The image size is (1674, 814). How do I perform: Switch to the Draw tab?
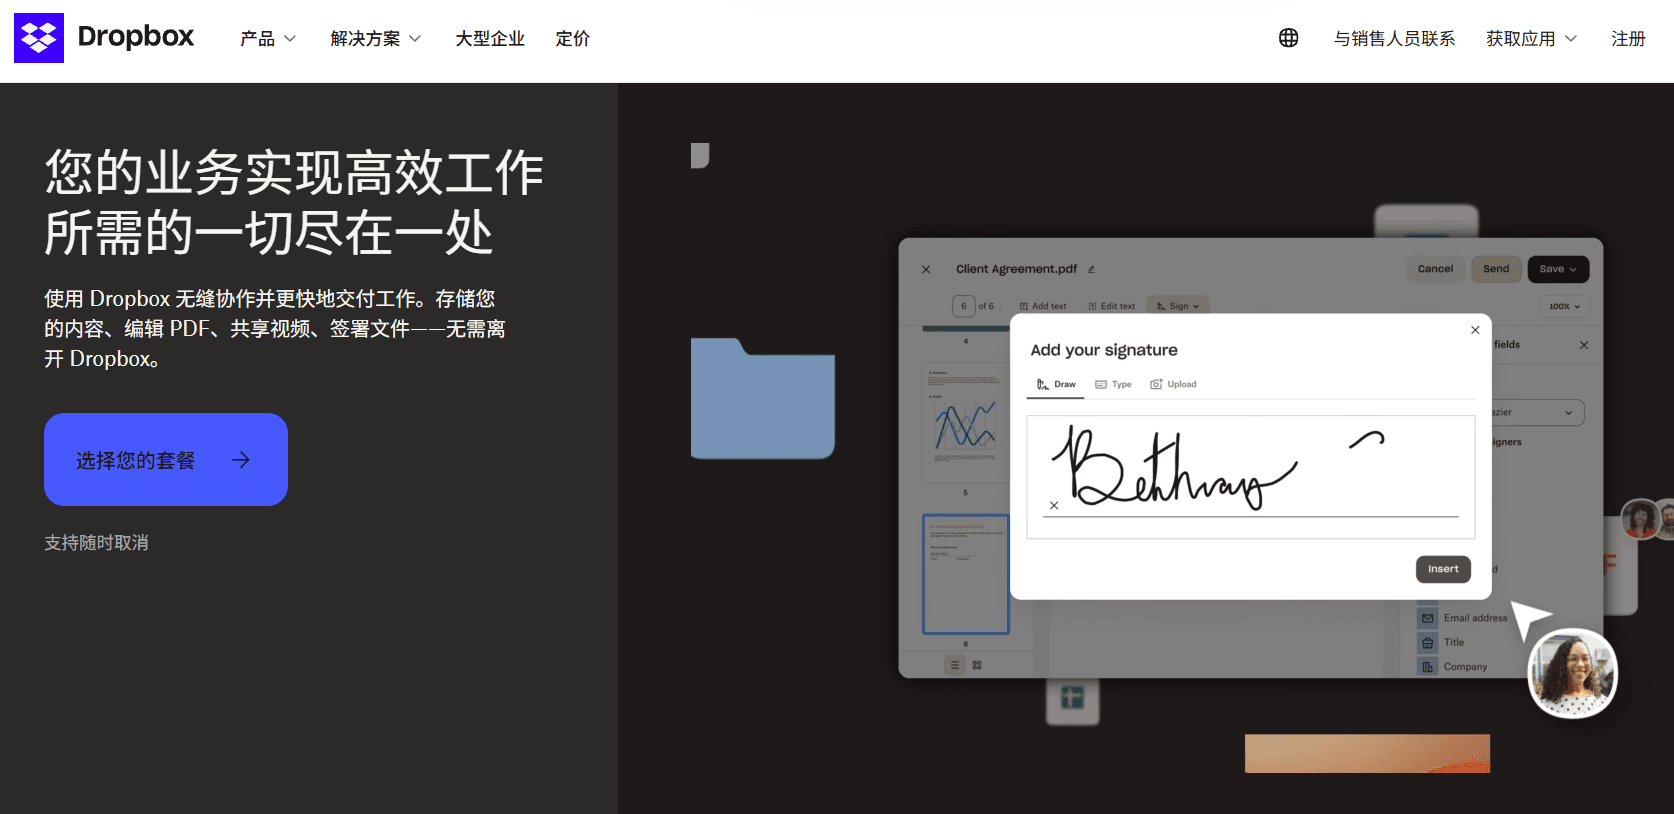click(1056, 384)
